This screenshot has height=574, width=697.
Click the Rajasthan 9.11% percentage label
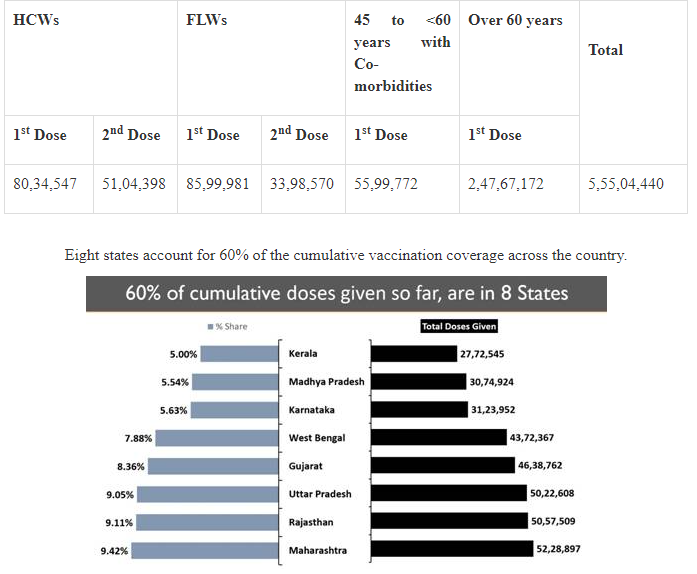tap(117, 522)
